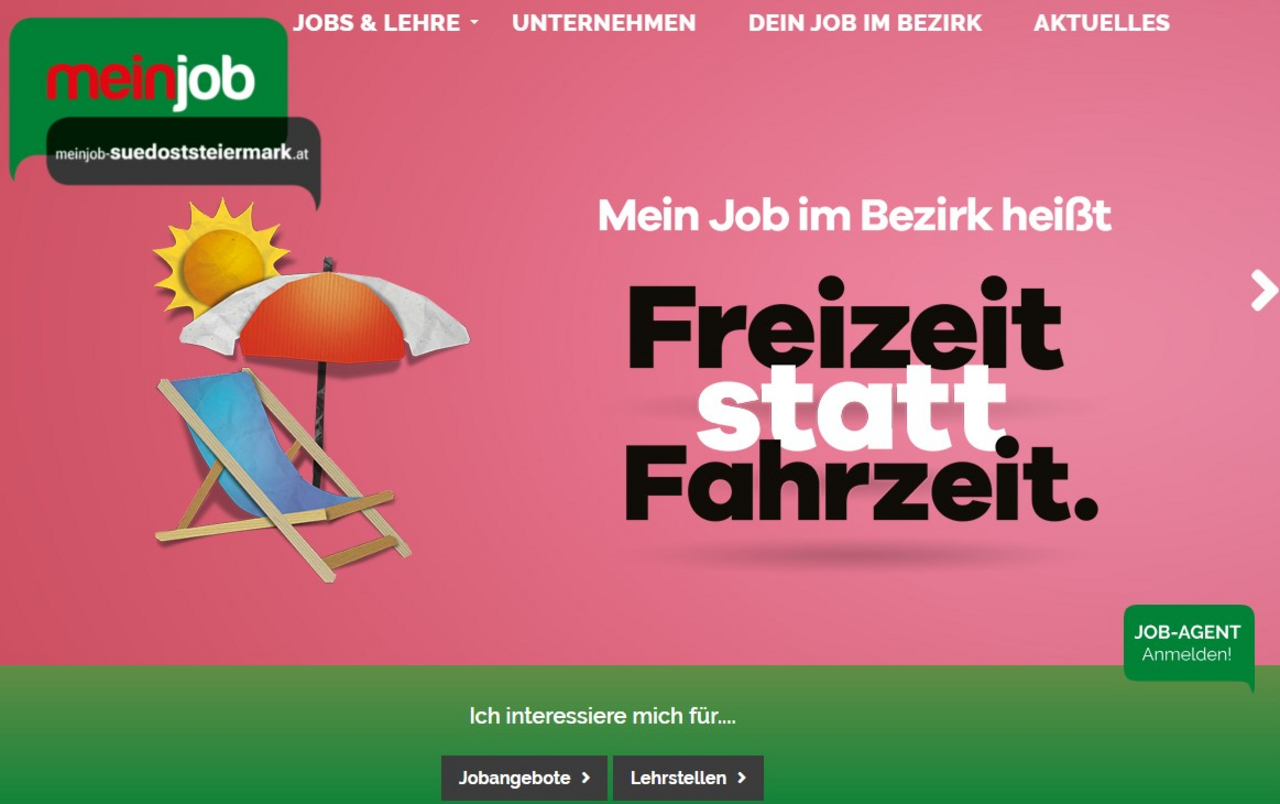
Task: Expand the caret beside JOBS & LEHRE
Action: pos(474,22)
